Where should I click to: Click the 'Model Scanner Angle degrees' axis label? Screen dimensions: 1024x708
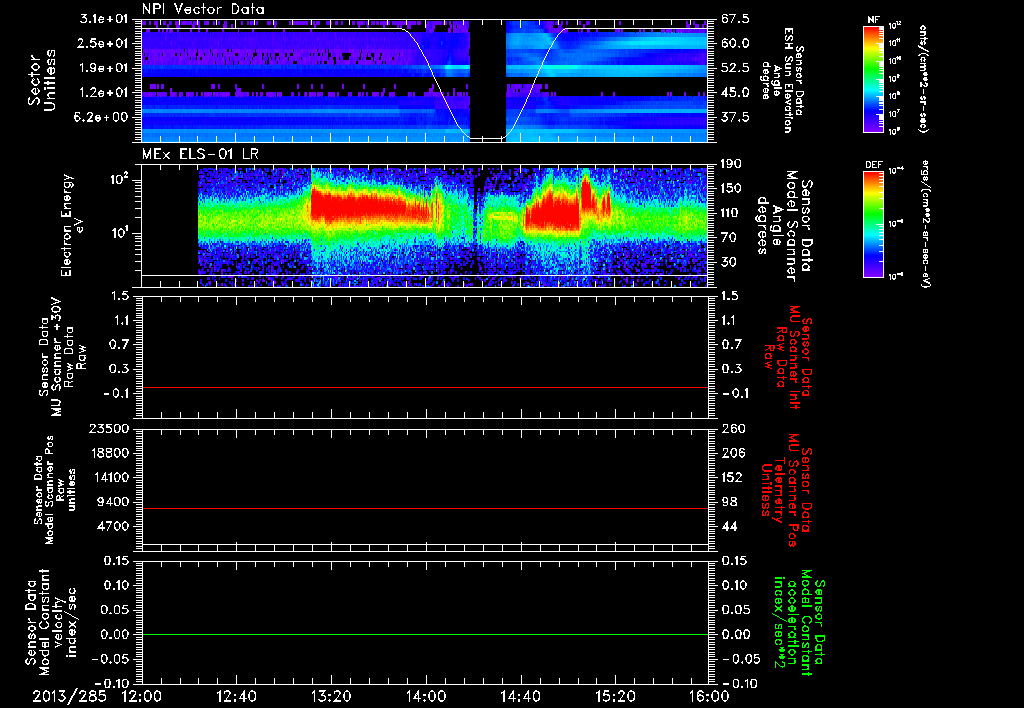point(784,226)
